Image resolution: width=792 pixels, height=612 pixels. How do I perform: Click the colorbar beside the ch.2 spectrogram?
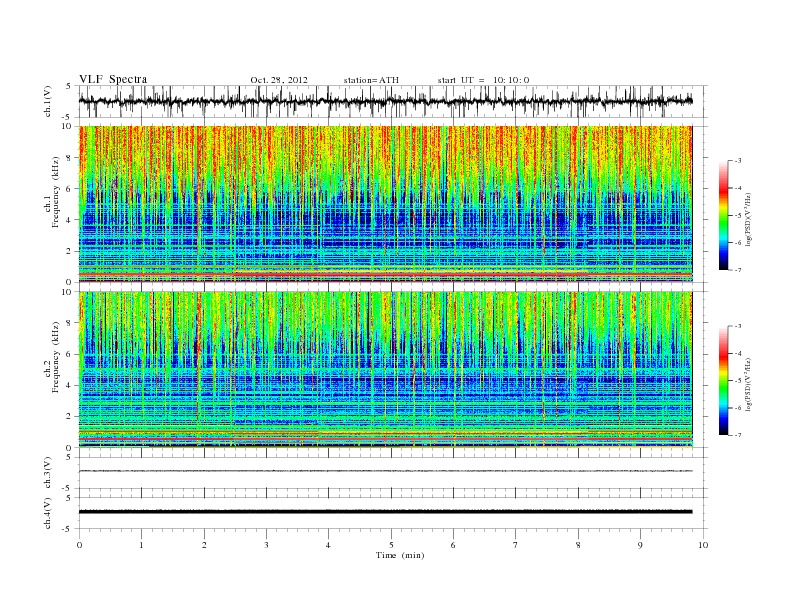point(723,380)
